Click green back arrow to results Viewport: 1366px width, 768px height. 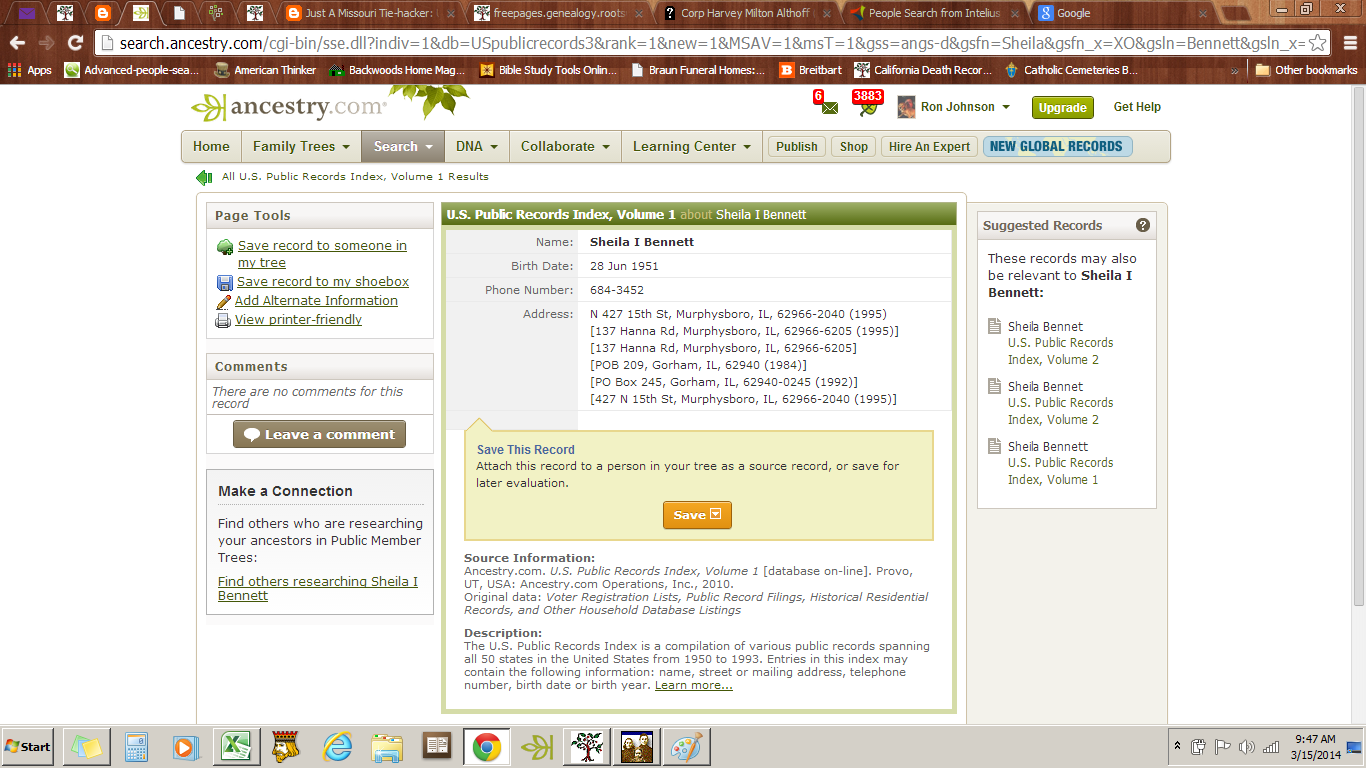205,177
